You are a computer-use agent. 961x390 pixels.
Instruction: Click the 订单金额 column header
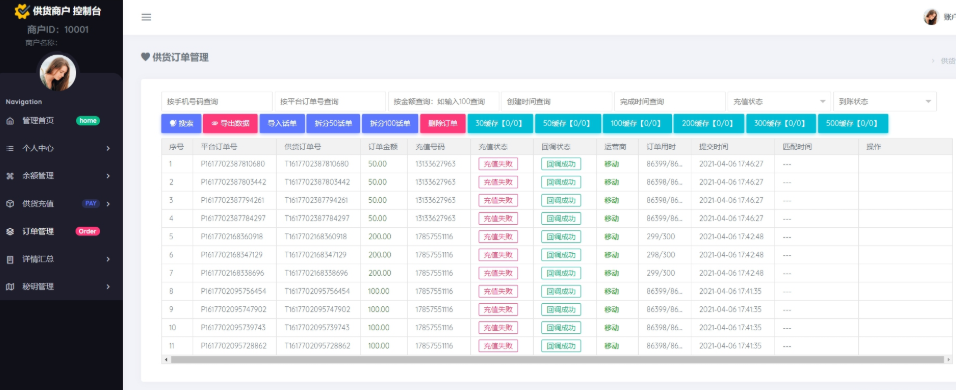coord(383,147)
